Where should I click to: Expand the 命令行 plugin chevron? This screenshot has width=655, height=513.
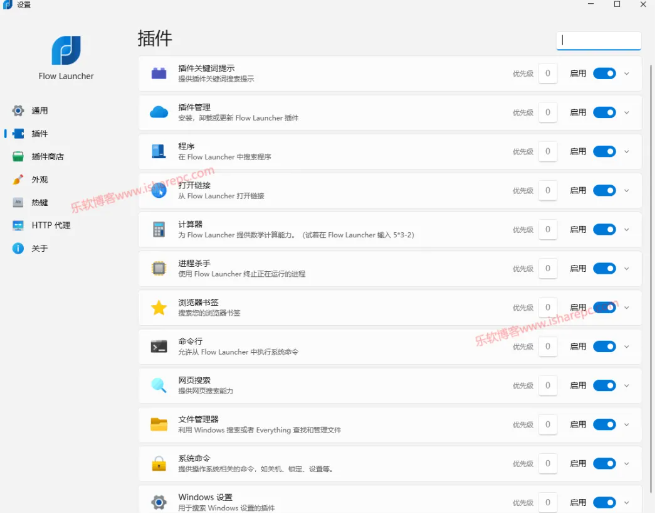[627, 346]
